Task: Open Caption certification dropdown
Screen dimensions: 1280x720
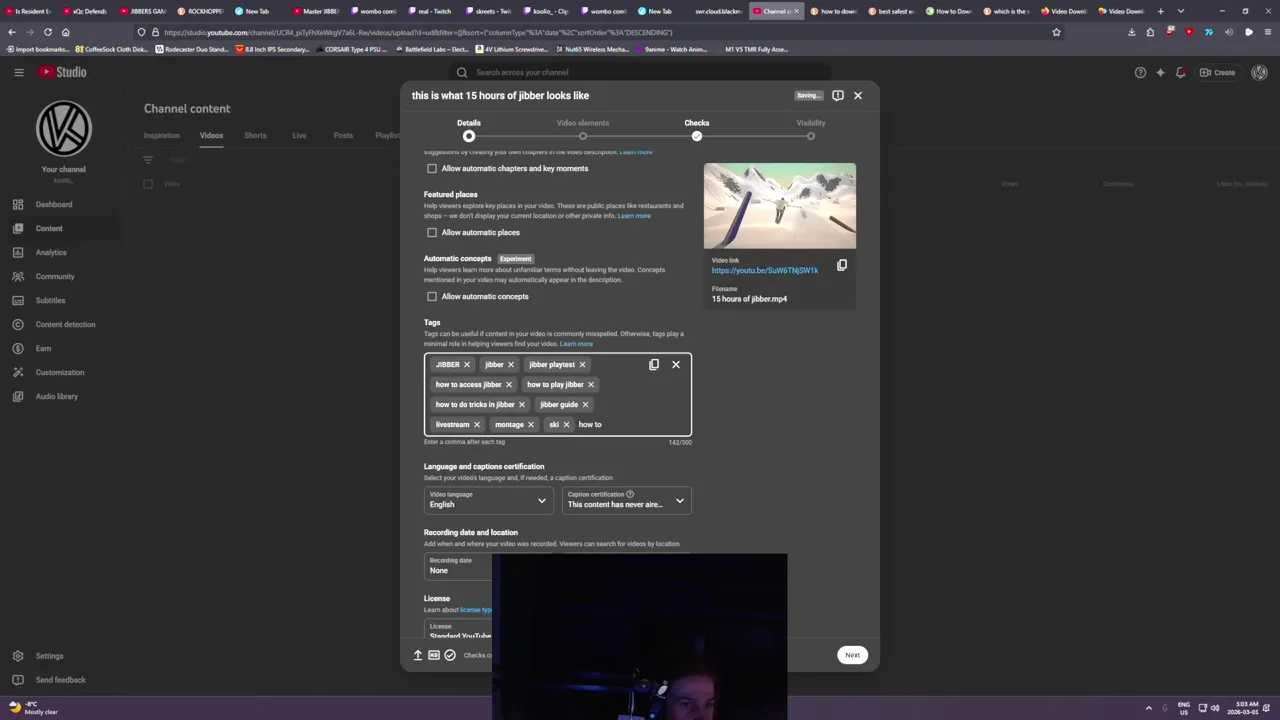Action: (626, 500)
